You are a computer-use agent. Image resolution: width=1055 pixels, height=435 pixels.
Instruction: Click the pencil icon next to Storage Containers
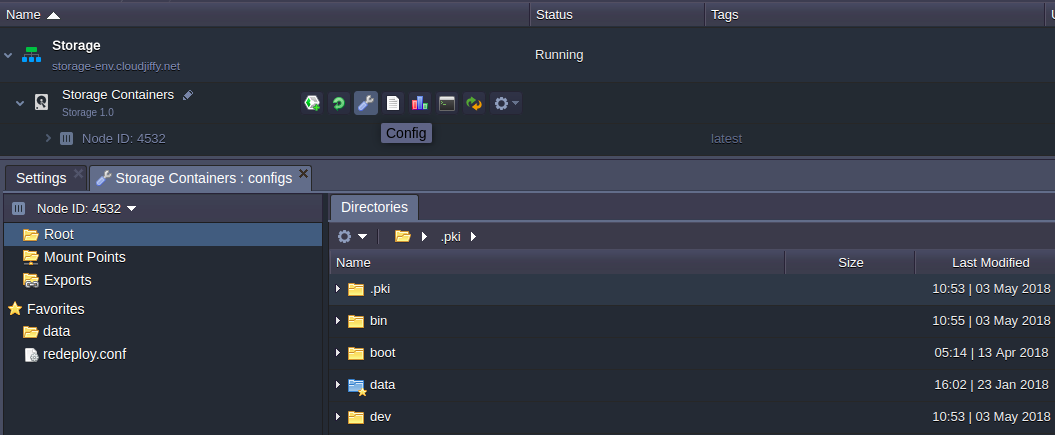(188, 95)
